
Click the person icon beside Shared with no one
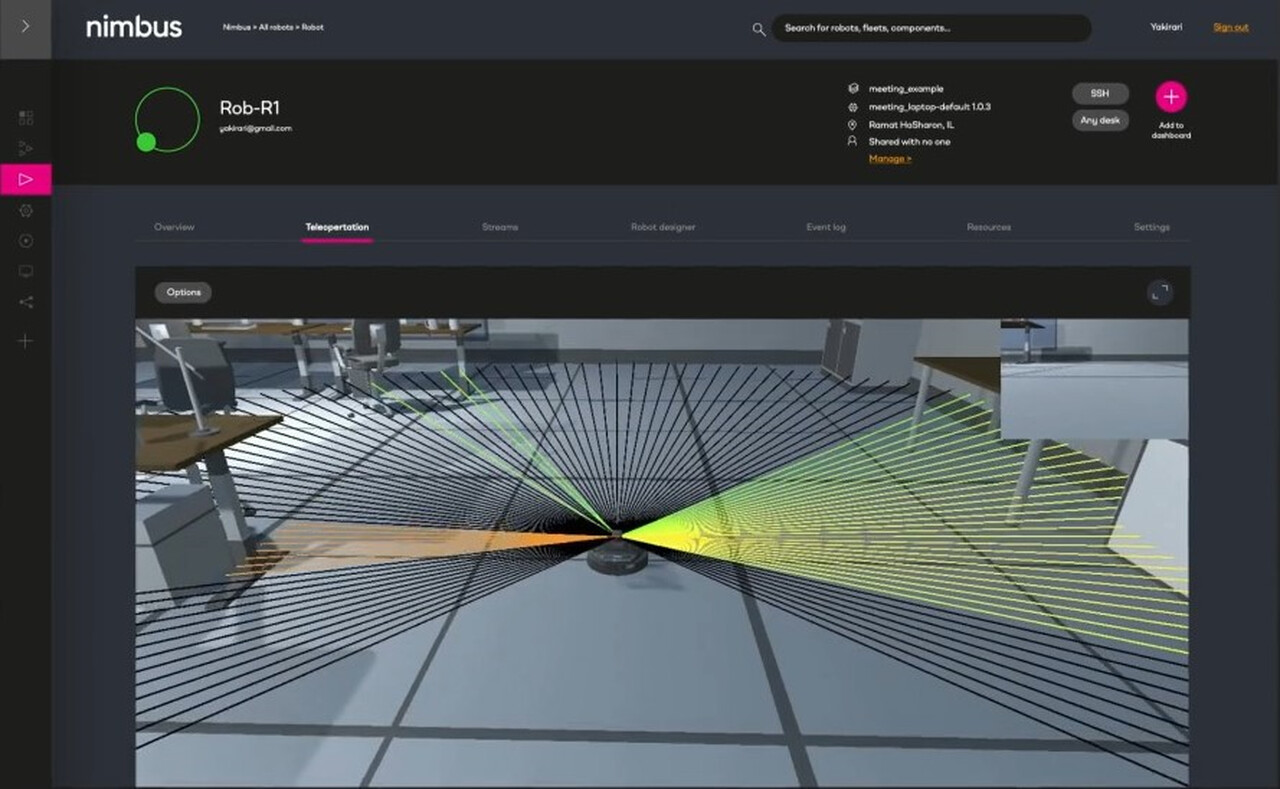coord(852,142)
